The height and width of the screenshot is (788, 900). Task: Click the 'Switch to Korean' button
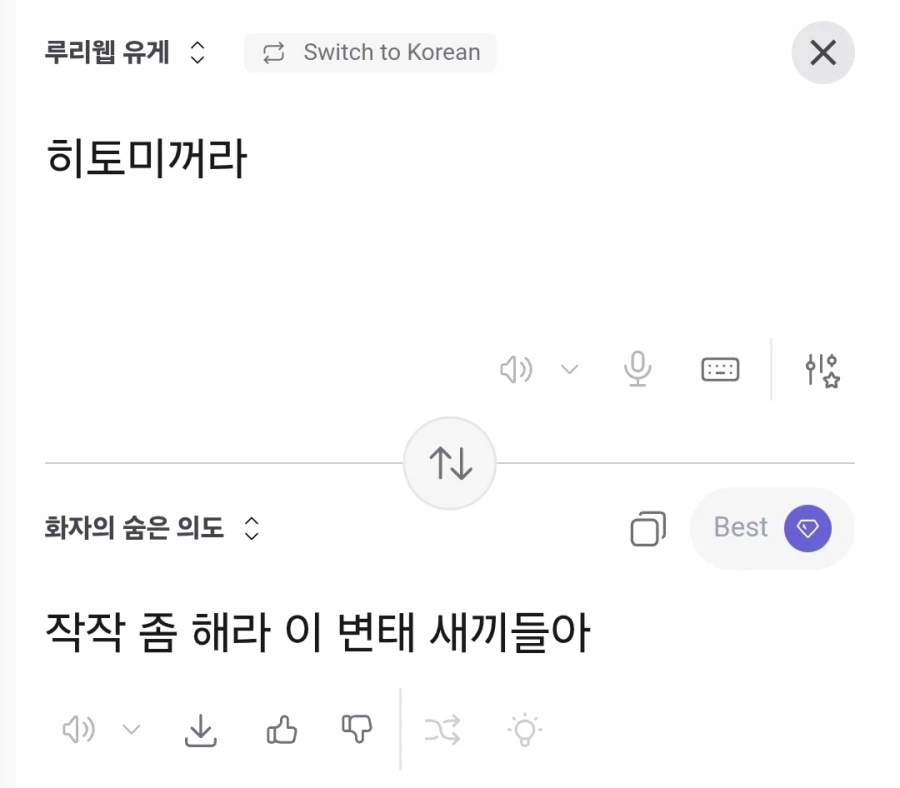coord(370,52)
